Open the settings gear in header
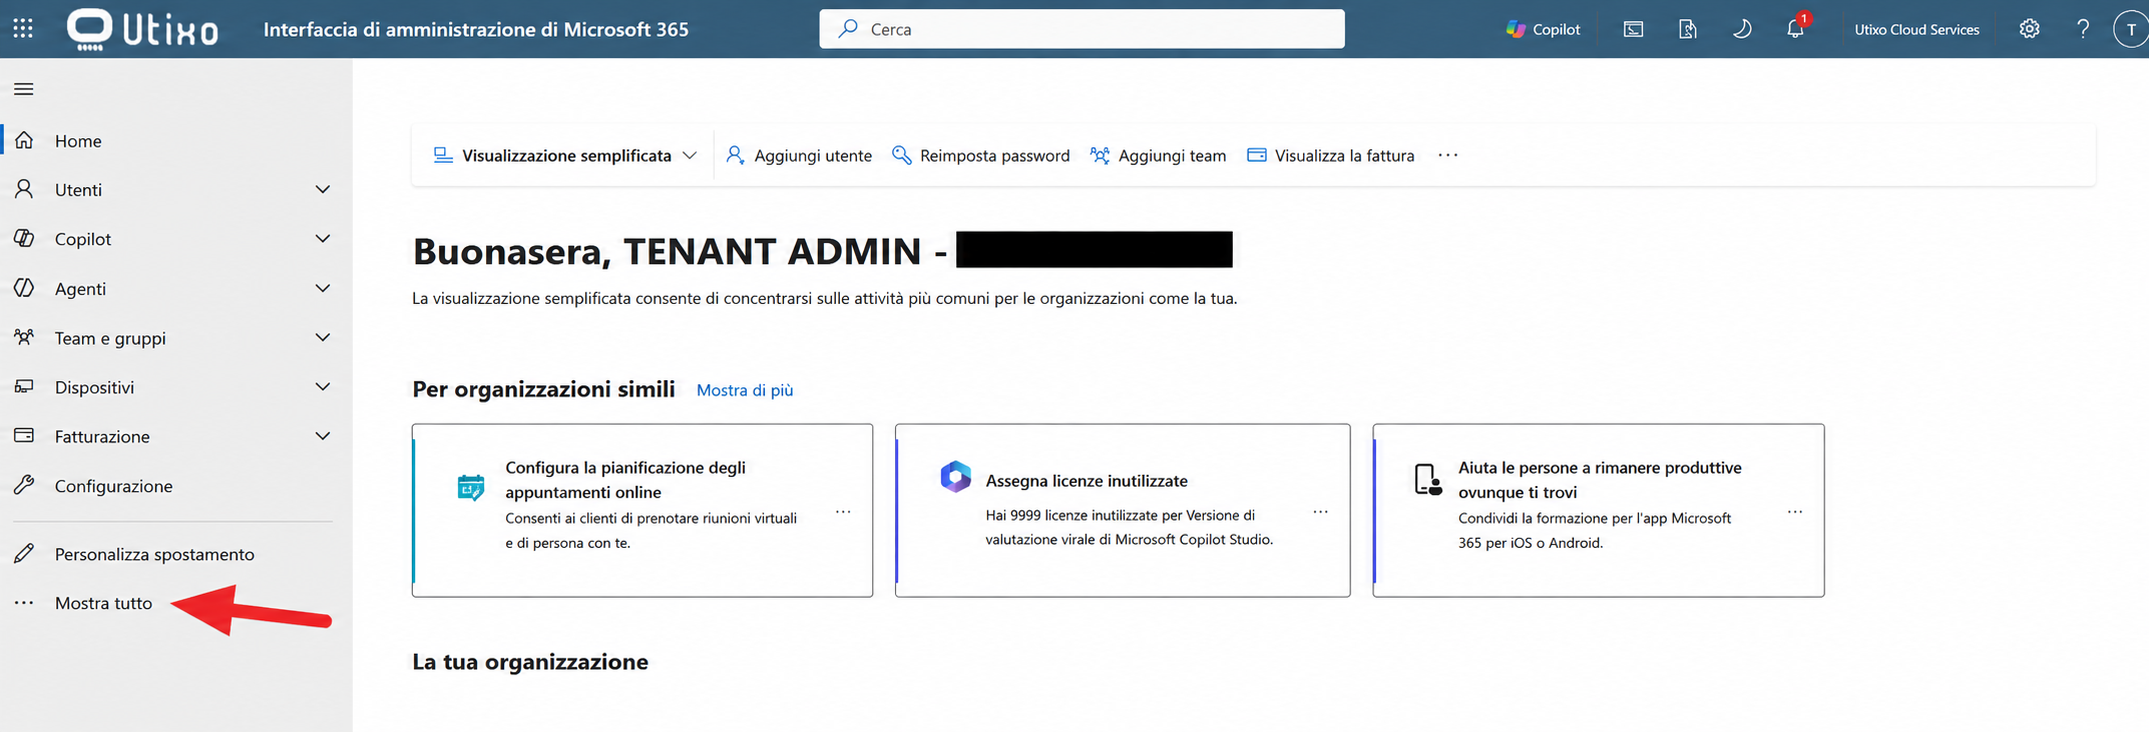This screenshot has height=732, width=2149. point(2029,29)
